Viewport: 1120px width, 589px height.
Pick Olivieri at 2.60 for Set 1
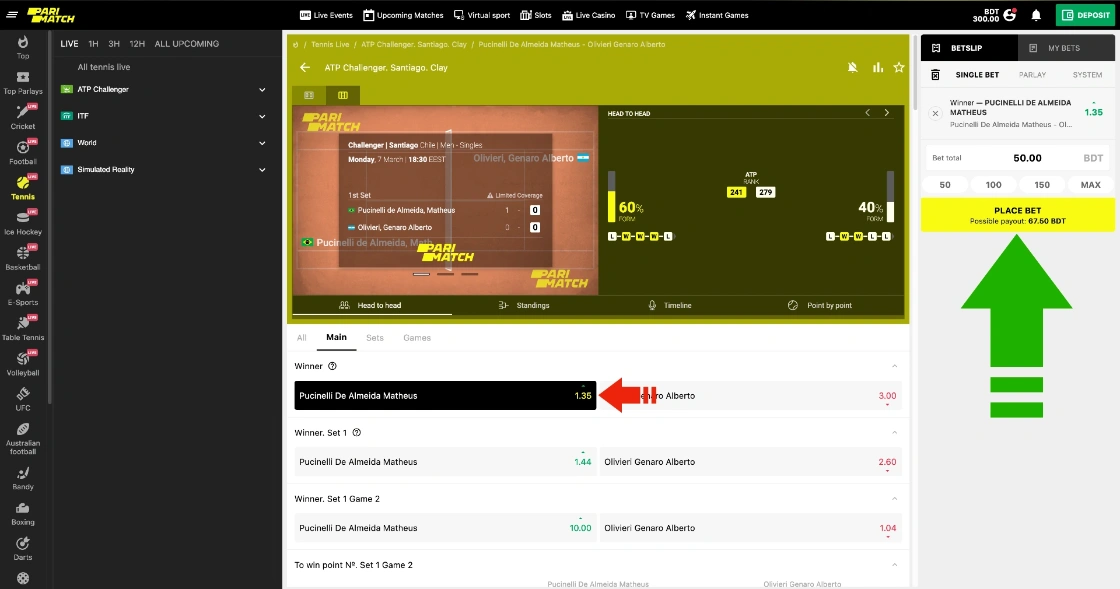click(750, 462)
